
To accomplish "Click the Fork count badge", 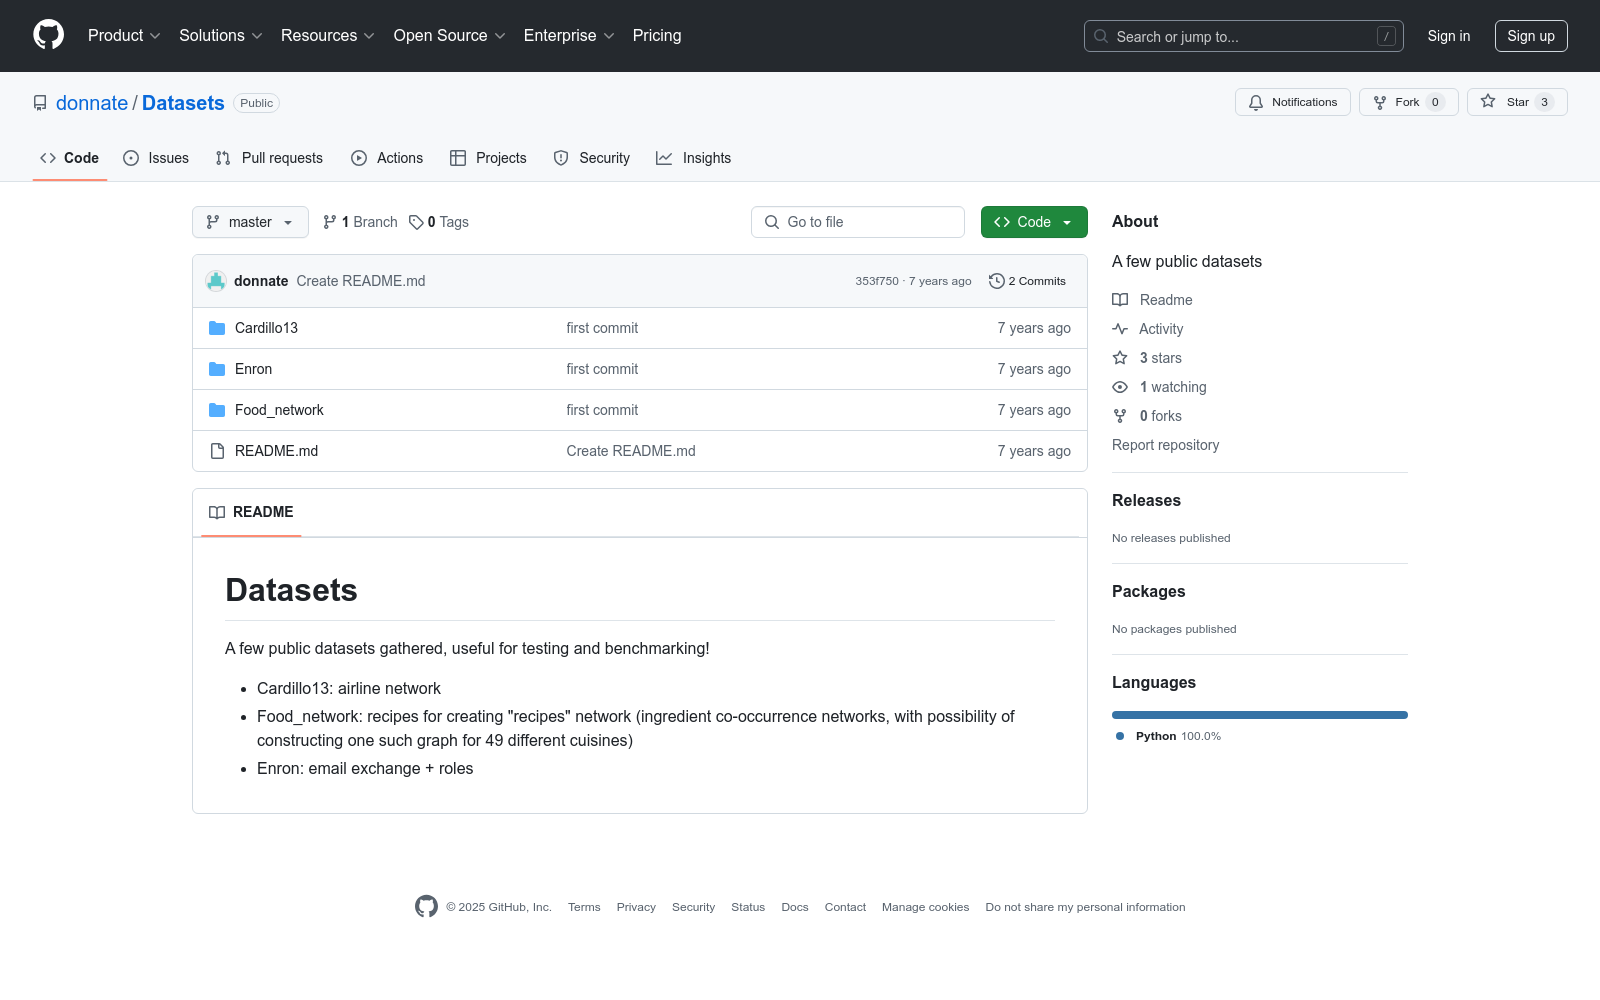I will pos(1435,102).
